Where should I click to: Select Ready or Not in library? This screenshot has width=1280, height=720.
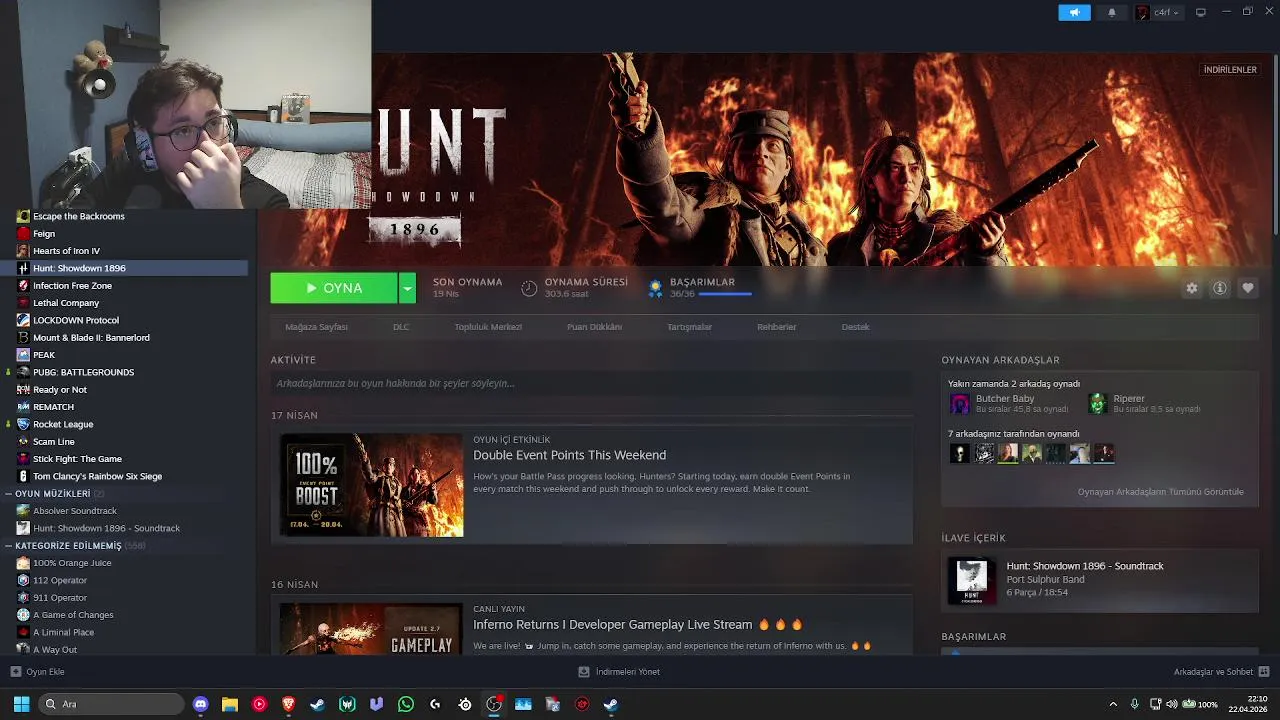pos(60,390)
